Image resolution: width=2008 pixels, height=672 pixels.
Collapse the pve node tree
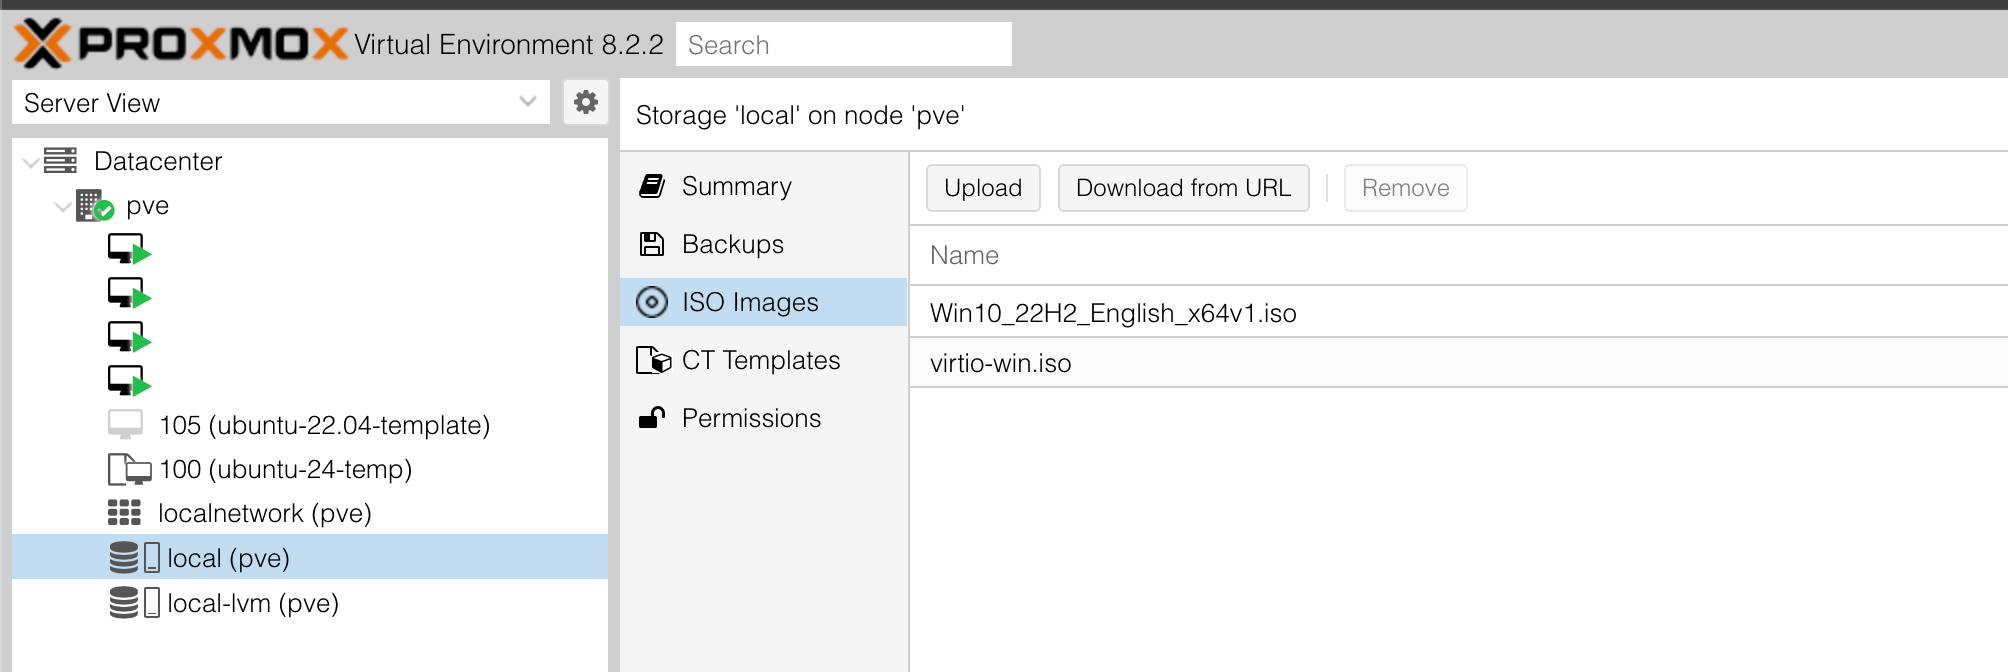point(62,206)
